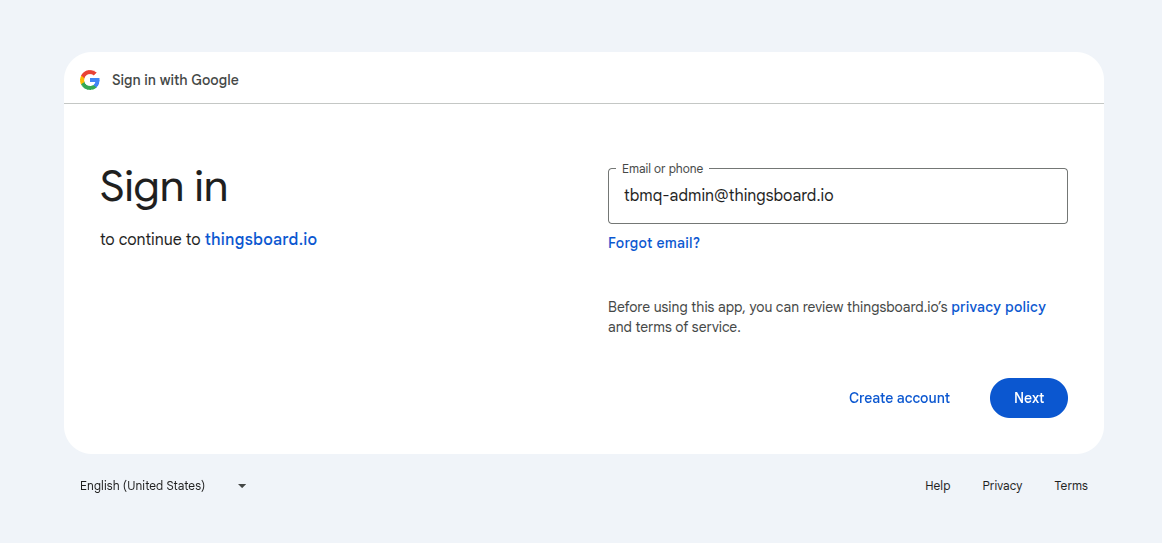Screen dimensions: 1162x543
Task: Click the language dropdown arrow caret
Action: 242,486
